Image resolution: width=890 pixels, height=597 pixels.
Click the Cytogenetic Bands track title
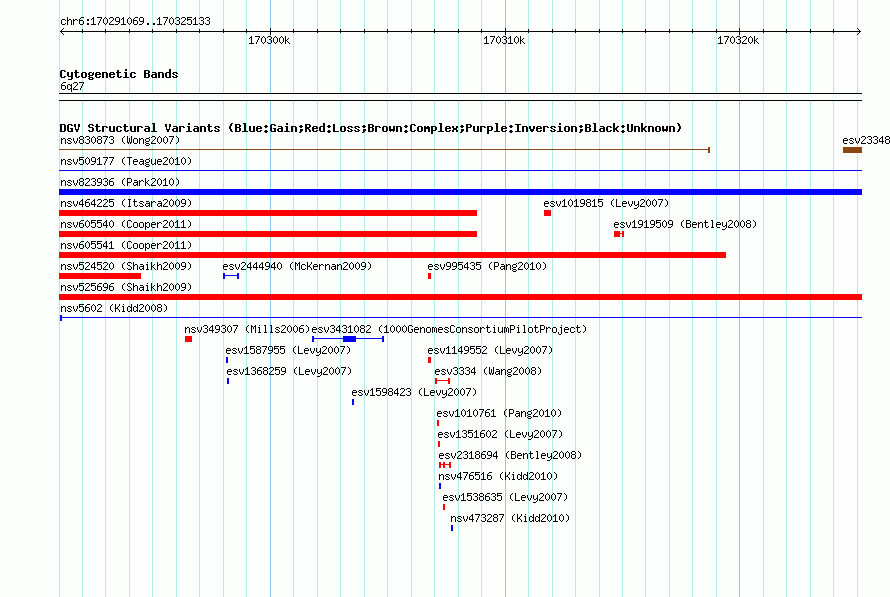point(119,74)
